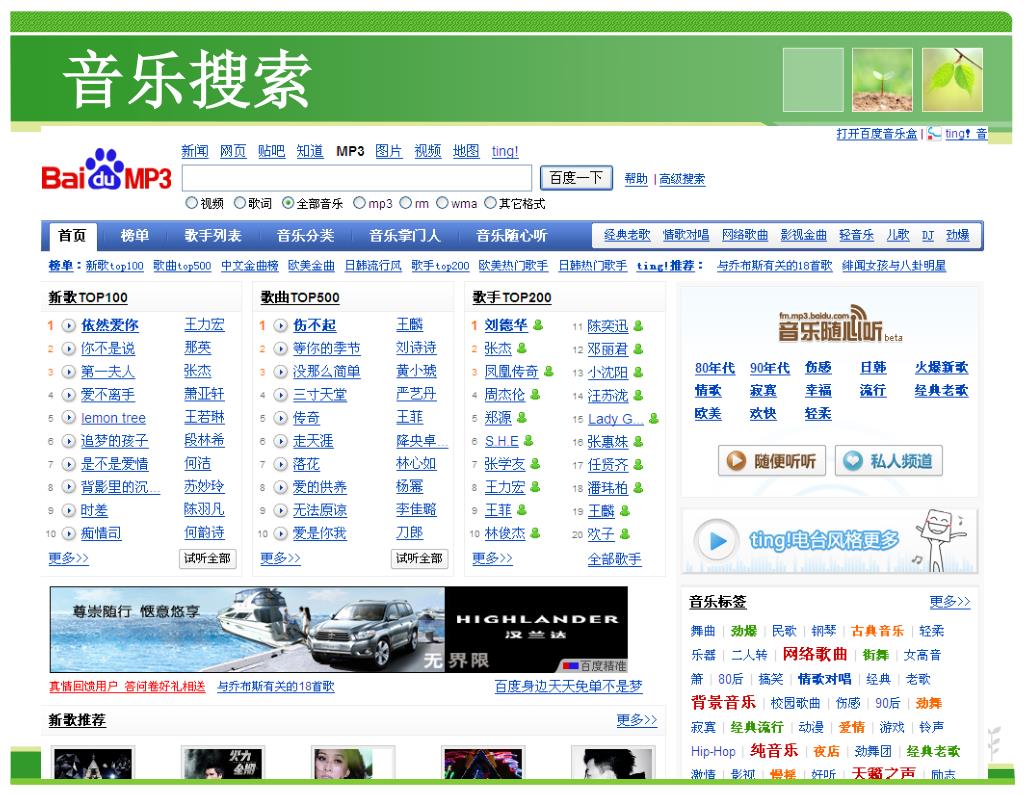
Task: Play the song 追梦的孩子
Action: [69, 441]
